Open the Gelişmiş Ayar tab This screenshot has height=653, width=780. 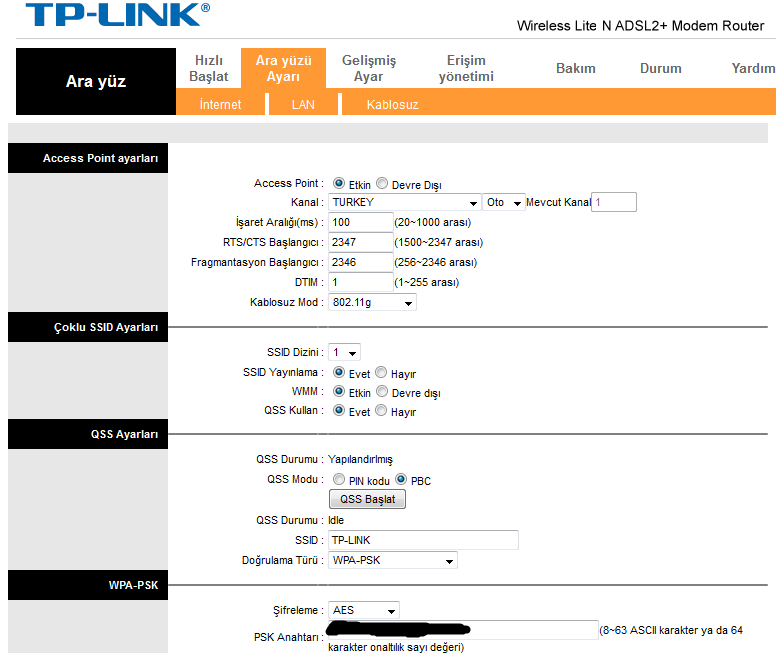click(x=369, y=68)
